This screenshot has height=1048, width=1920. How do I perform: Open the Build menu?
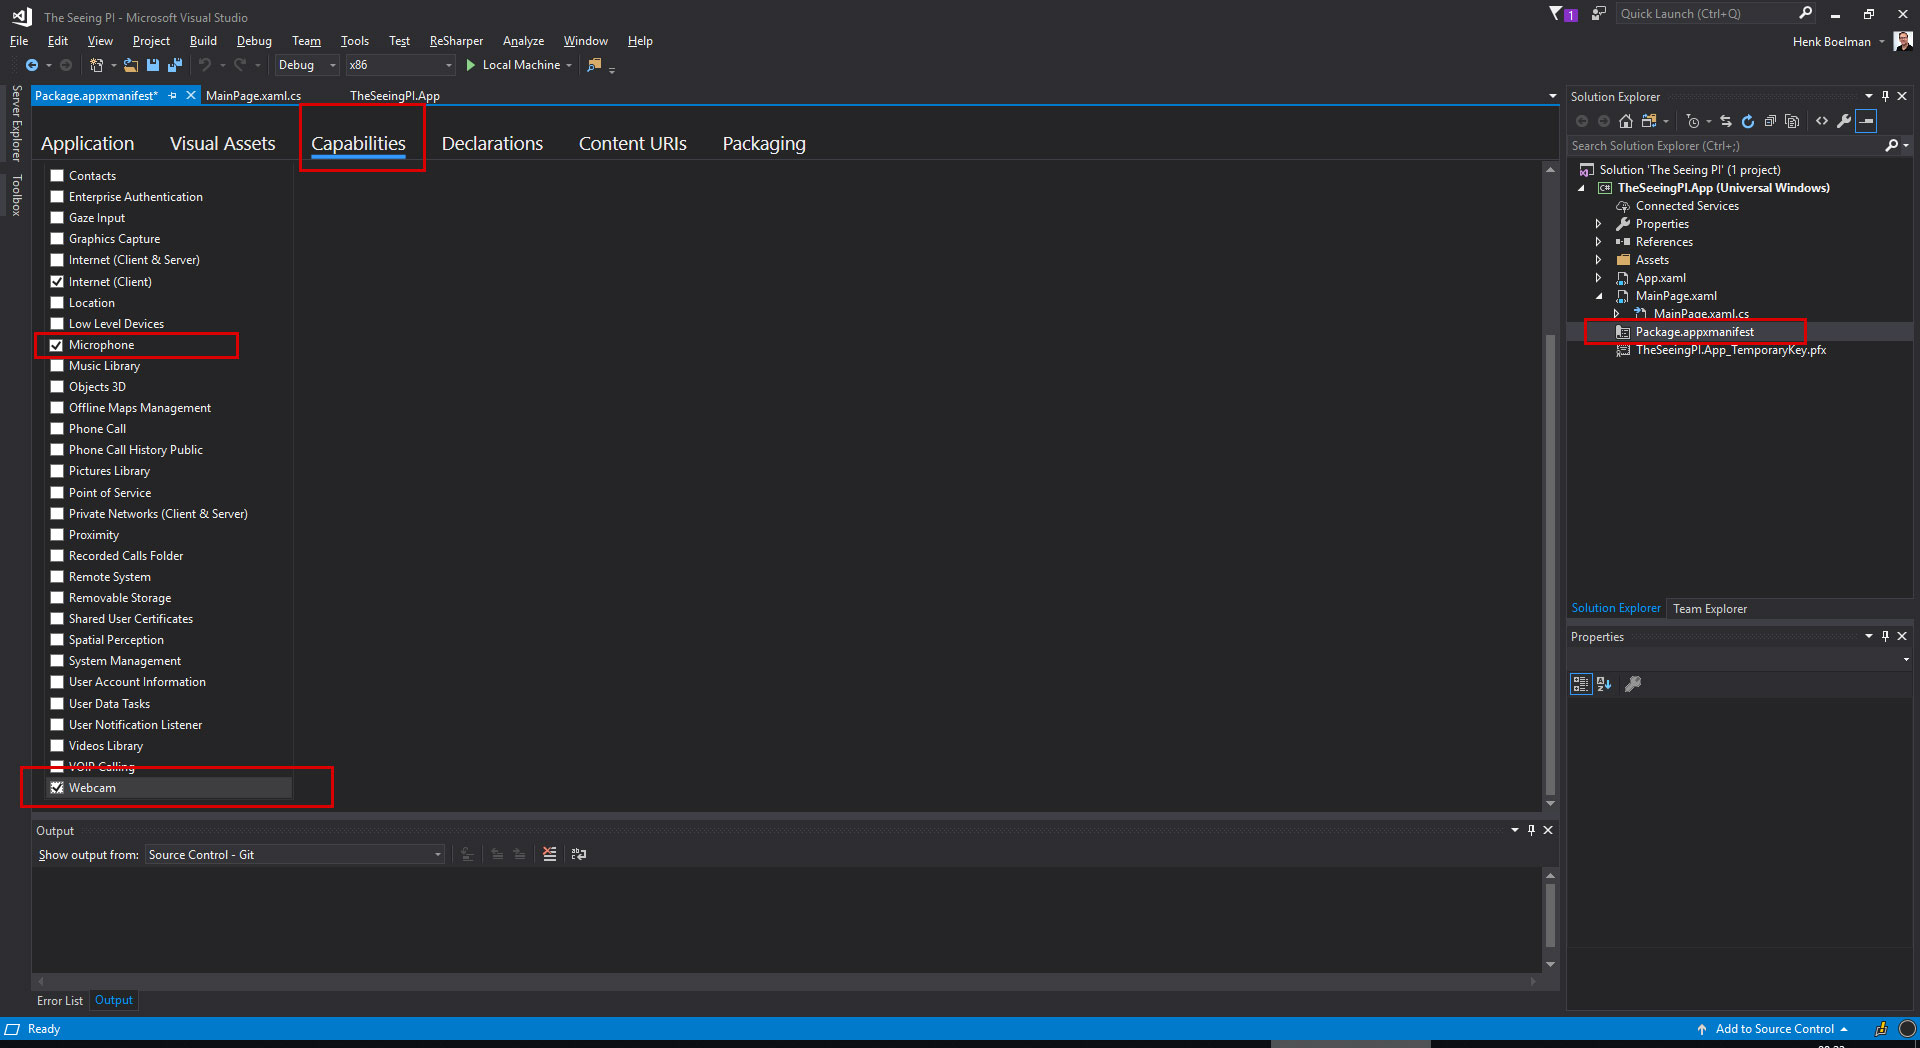coord(203,41)
